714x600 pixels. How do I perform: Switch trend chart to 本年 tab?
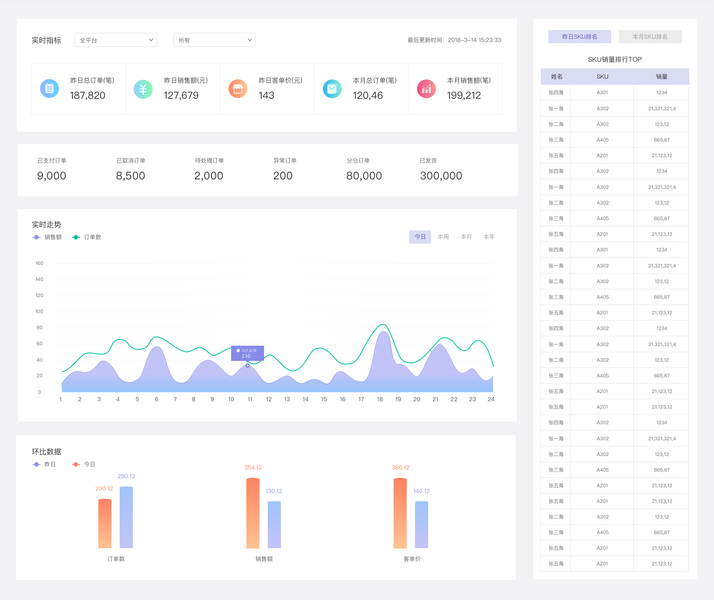coord(489,237)
